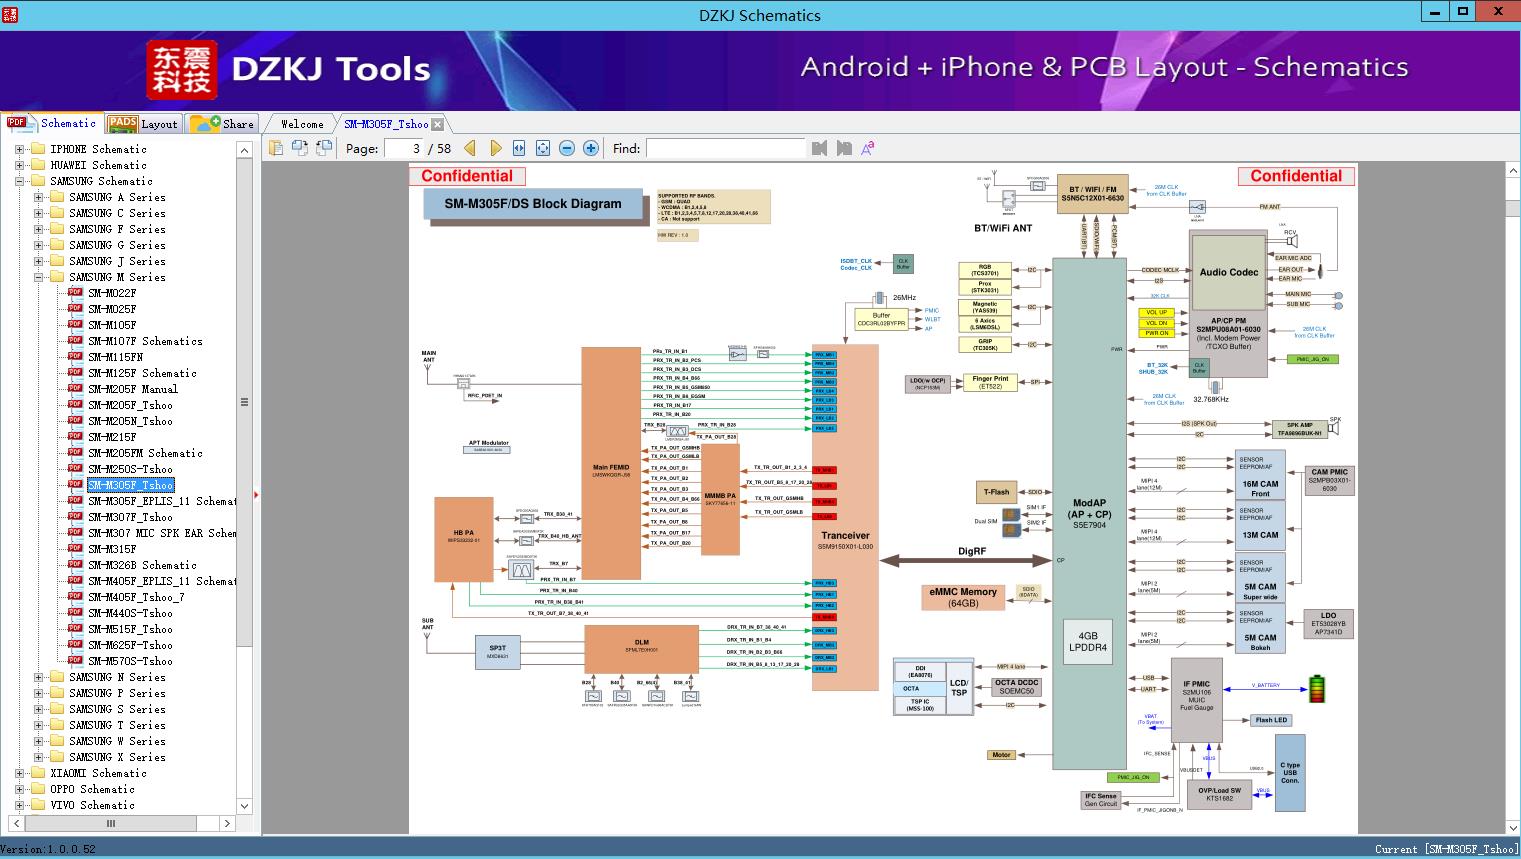Click the page number input field
1521x859 pixels.
[x=403, y=148]
